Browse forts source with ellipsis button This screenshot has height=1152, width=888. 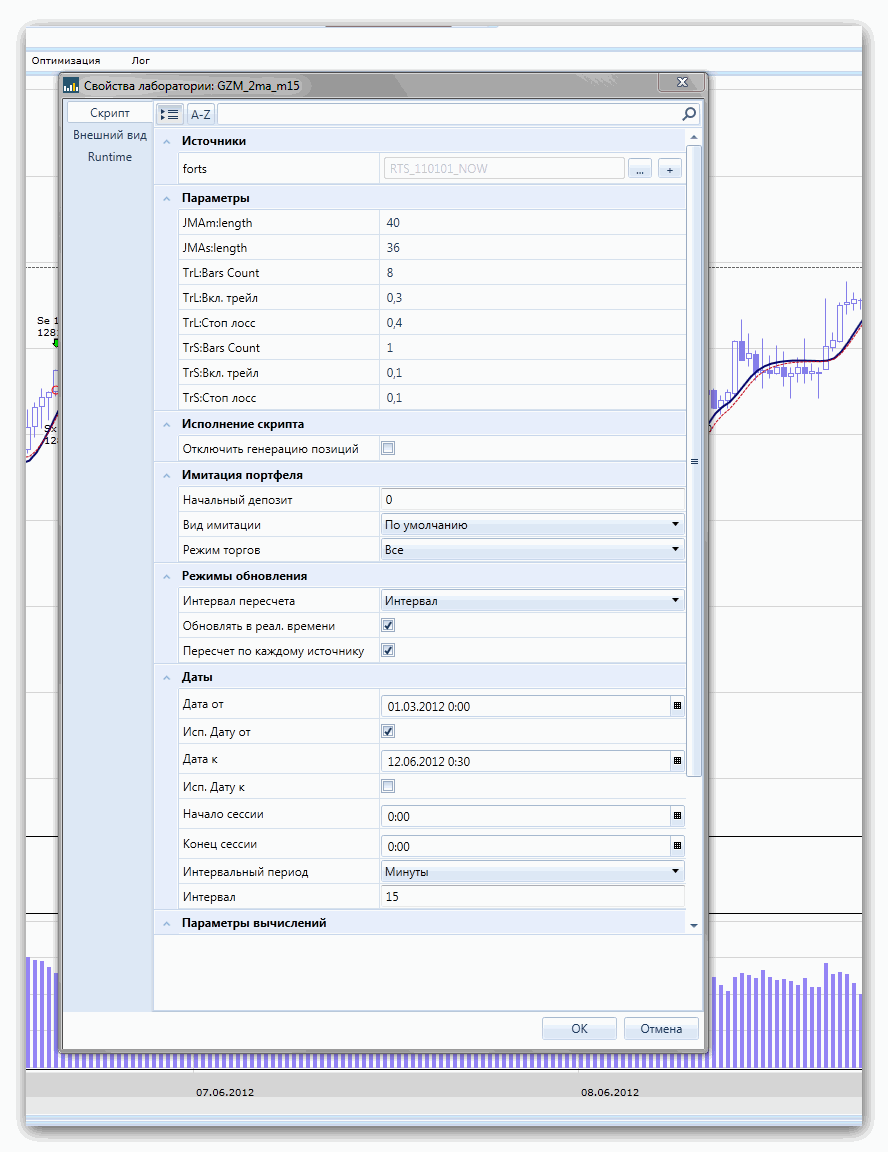tap(640, 169)
